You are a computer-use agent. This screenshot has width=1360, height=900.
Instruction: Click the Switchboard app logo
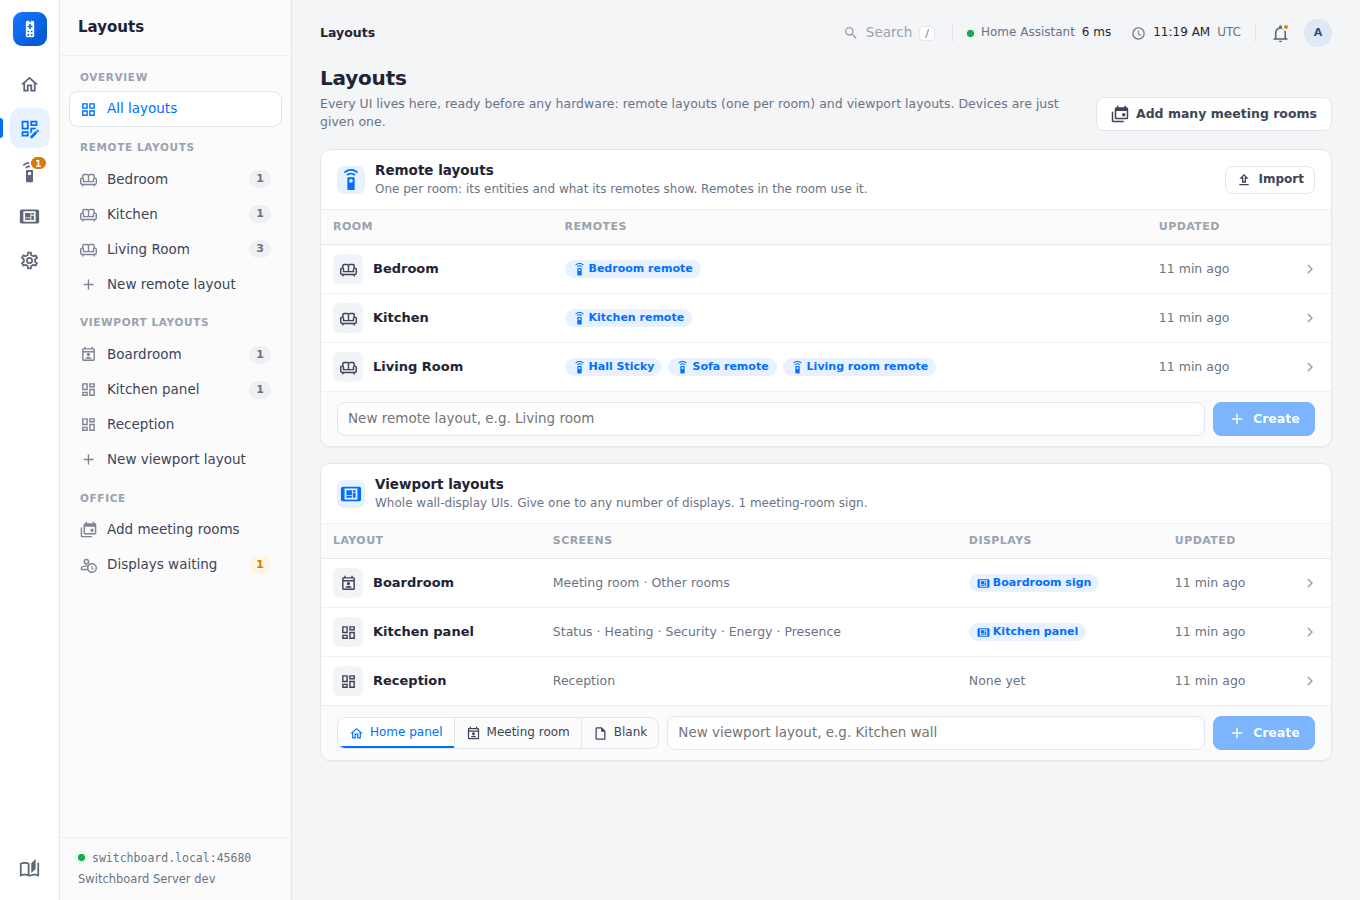coord(30,29)
